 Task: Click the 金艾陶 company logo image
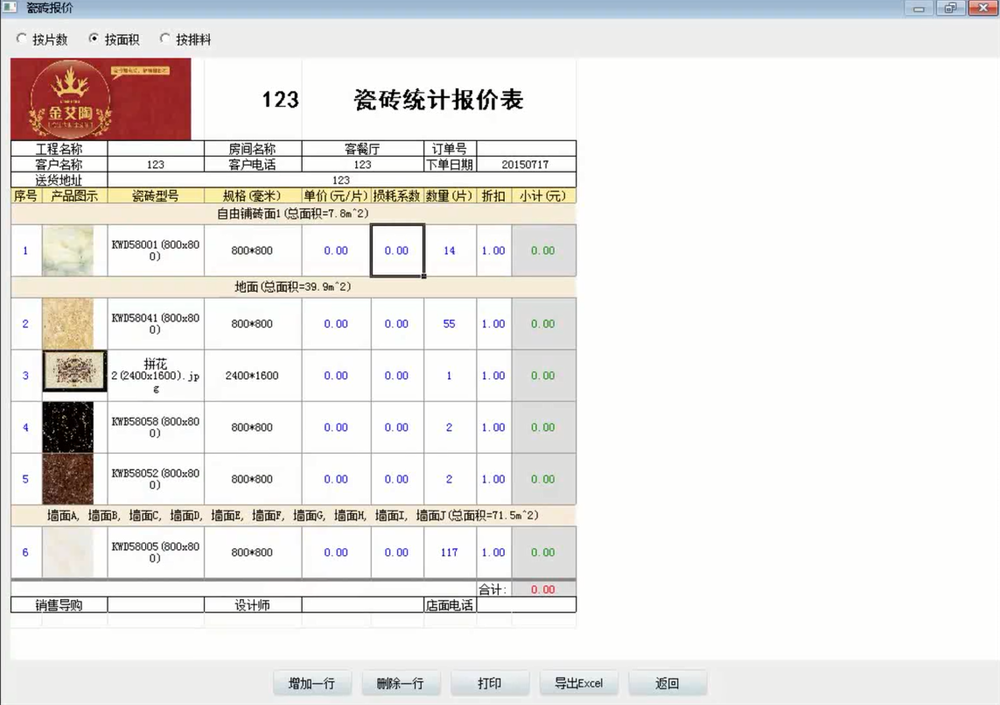point(99,97)
